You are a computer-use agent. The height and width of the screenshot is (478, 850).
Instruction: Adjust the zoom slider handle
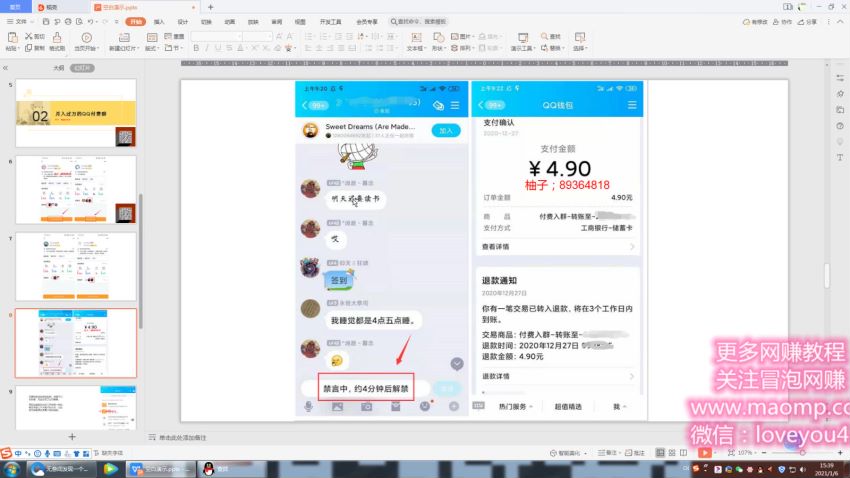coord(802,453)
